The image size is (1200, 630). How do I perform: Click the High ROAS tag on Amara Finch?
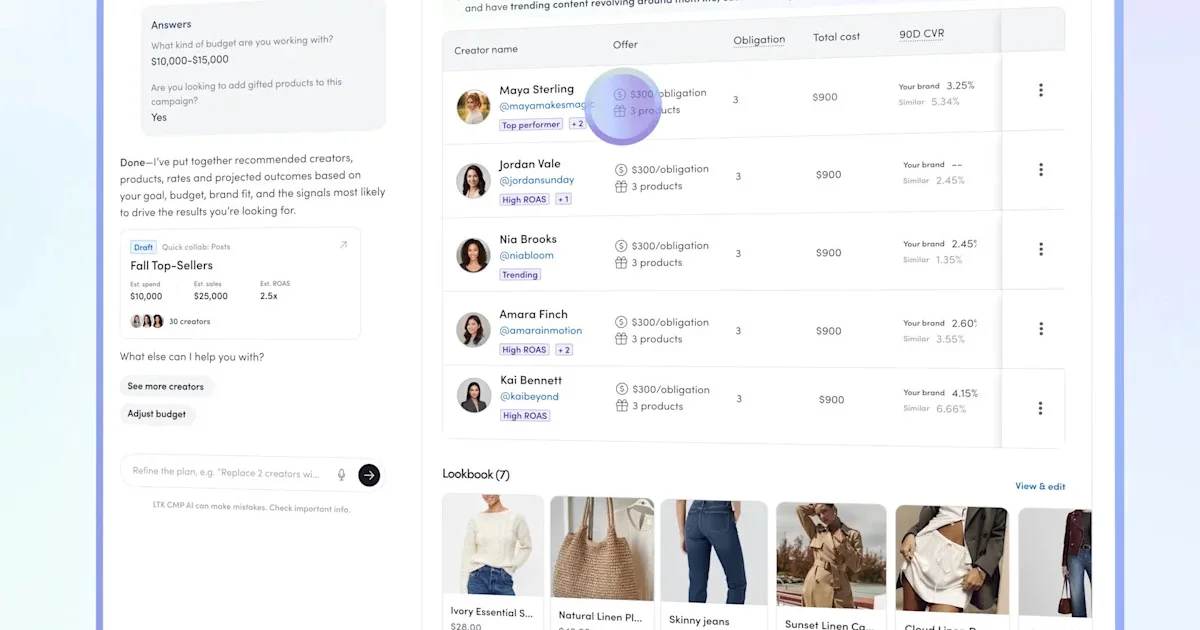tap(525, 350)
